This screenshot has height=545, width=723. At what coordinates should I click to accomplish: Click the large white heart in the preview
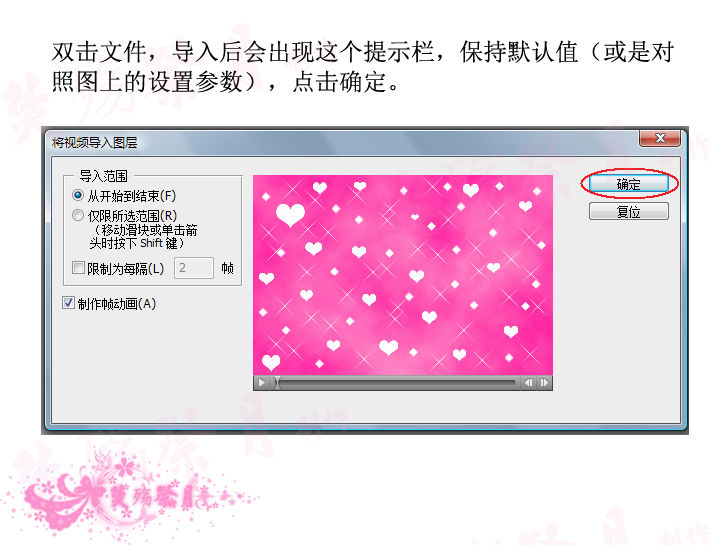290,214
